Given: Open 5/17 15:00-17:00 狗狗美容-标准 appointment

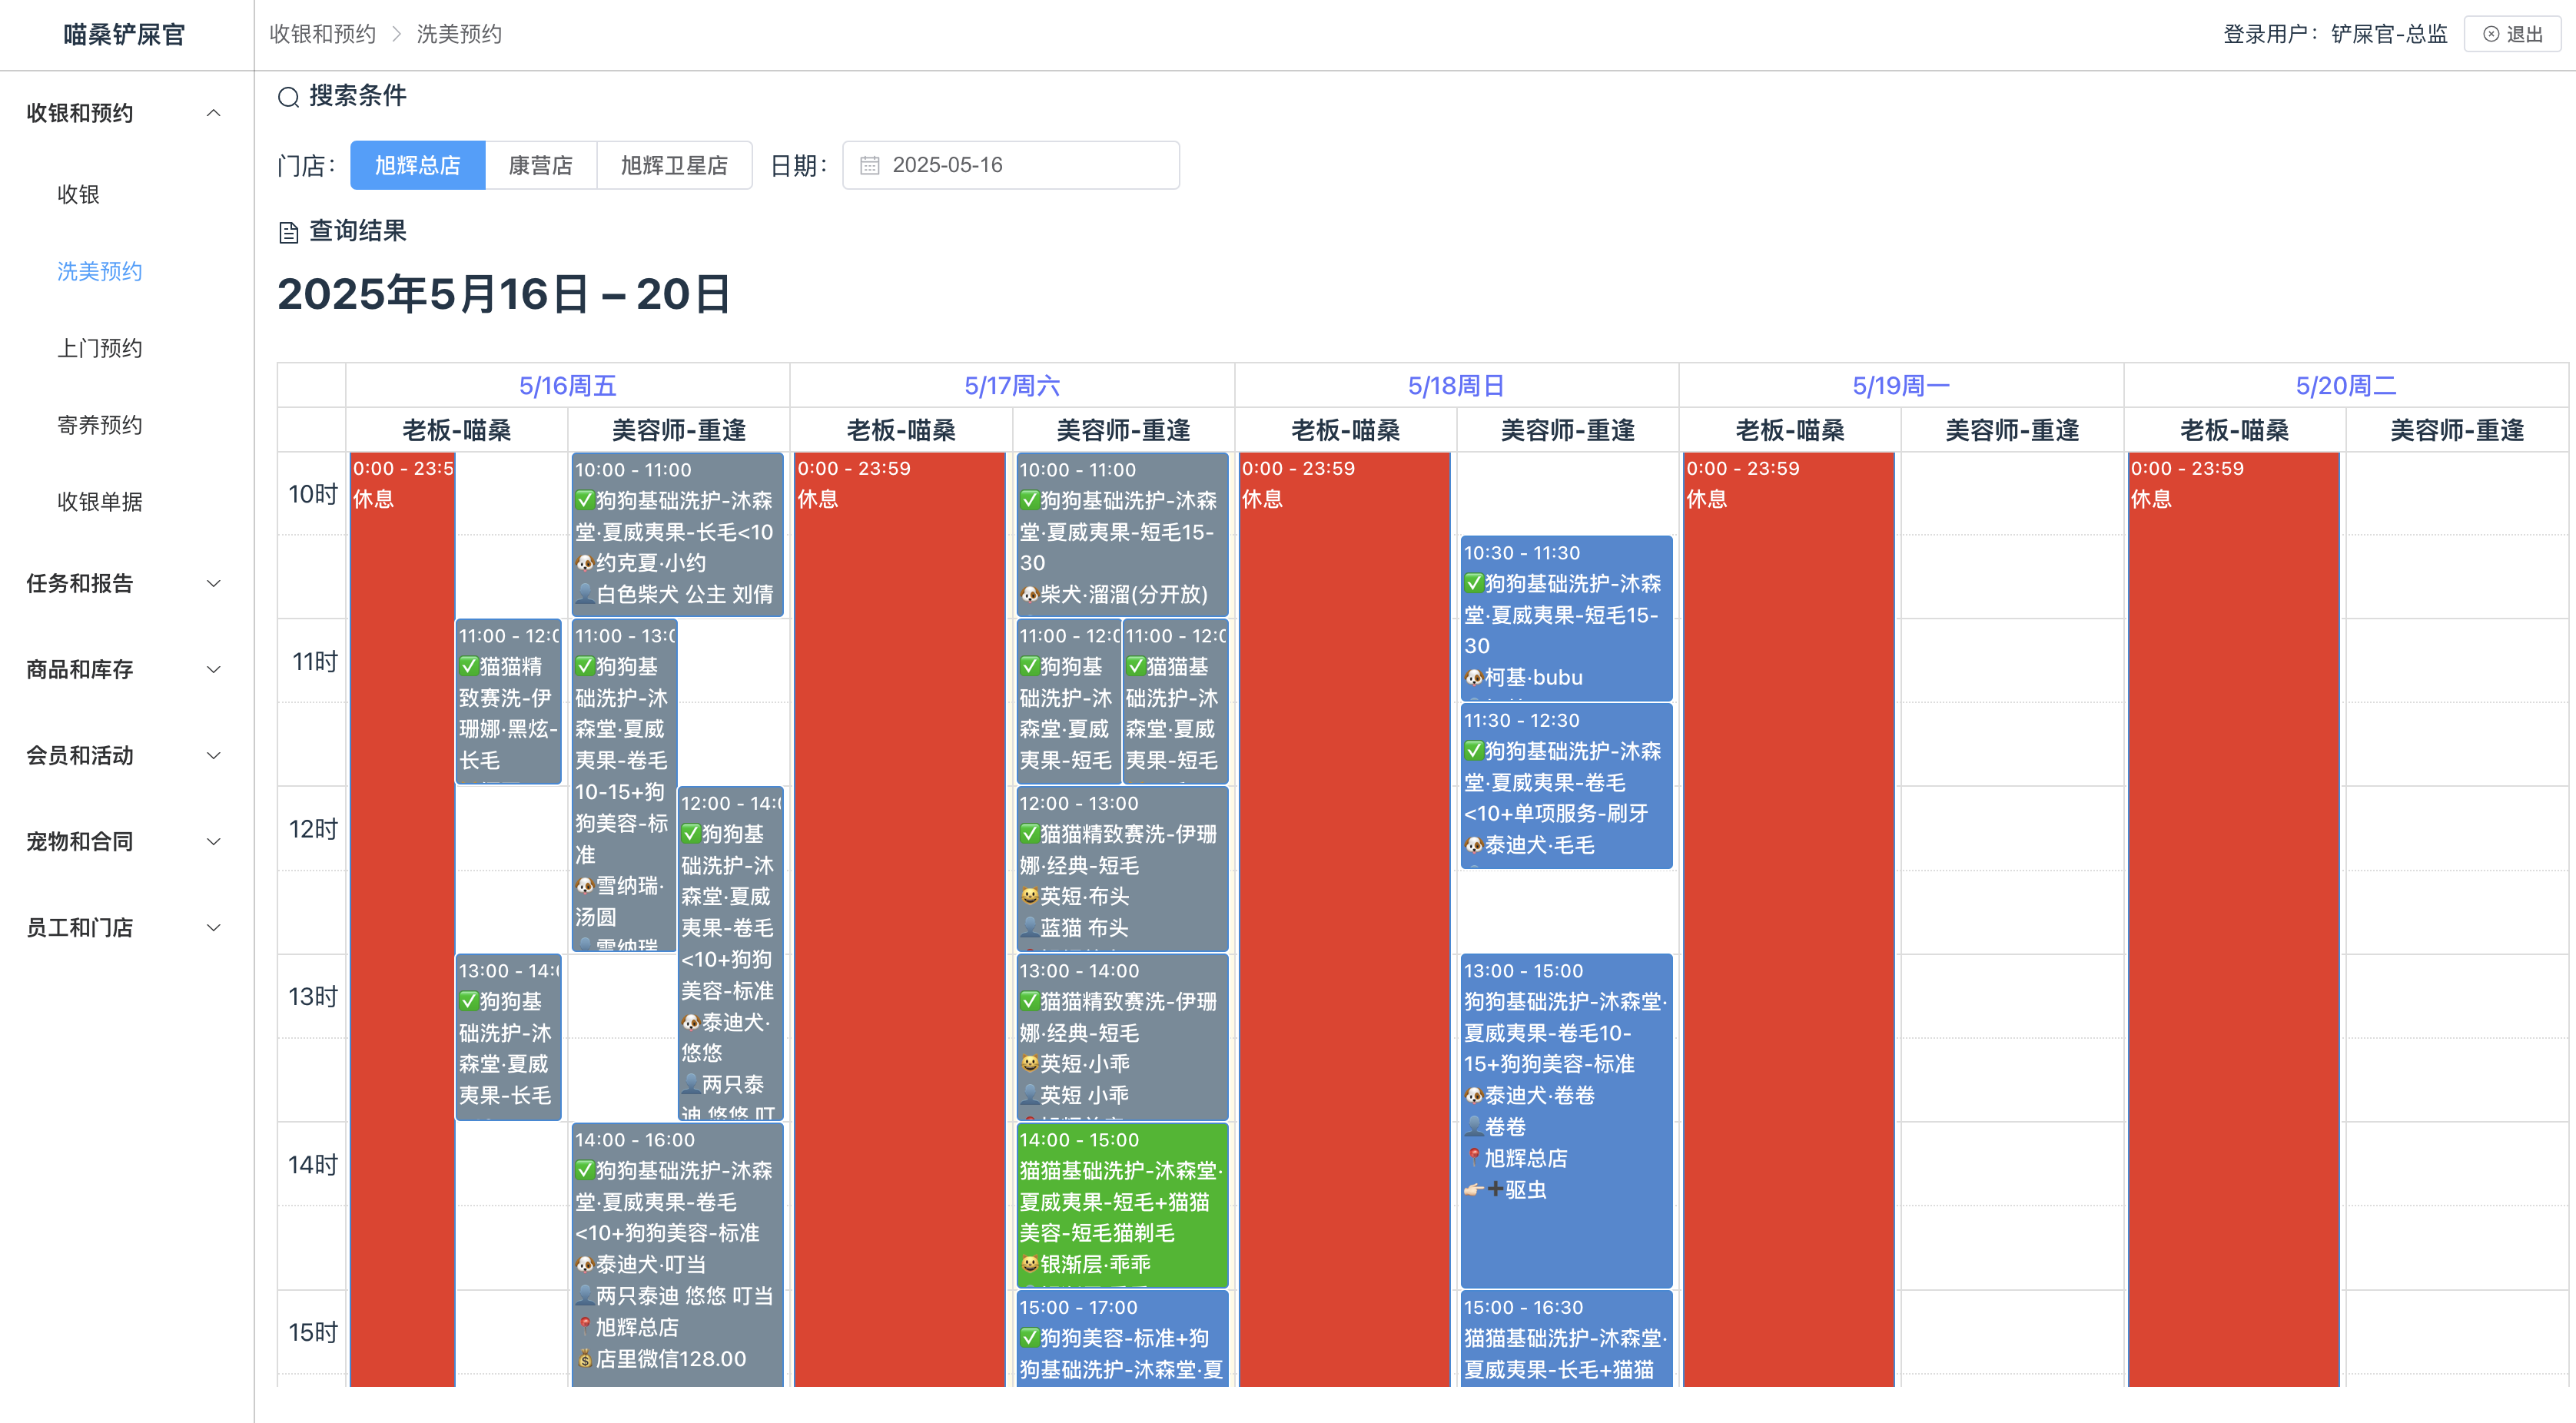Looking at the screenshot, I should (x=1122, y=1338).
